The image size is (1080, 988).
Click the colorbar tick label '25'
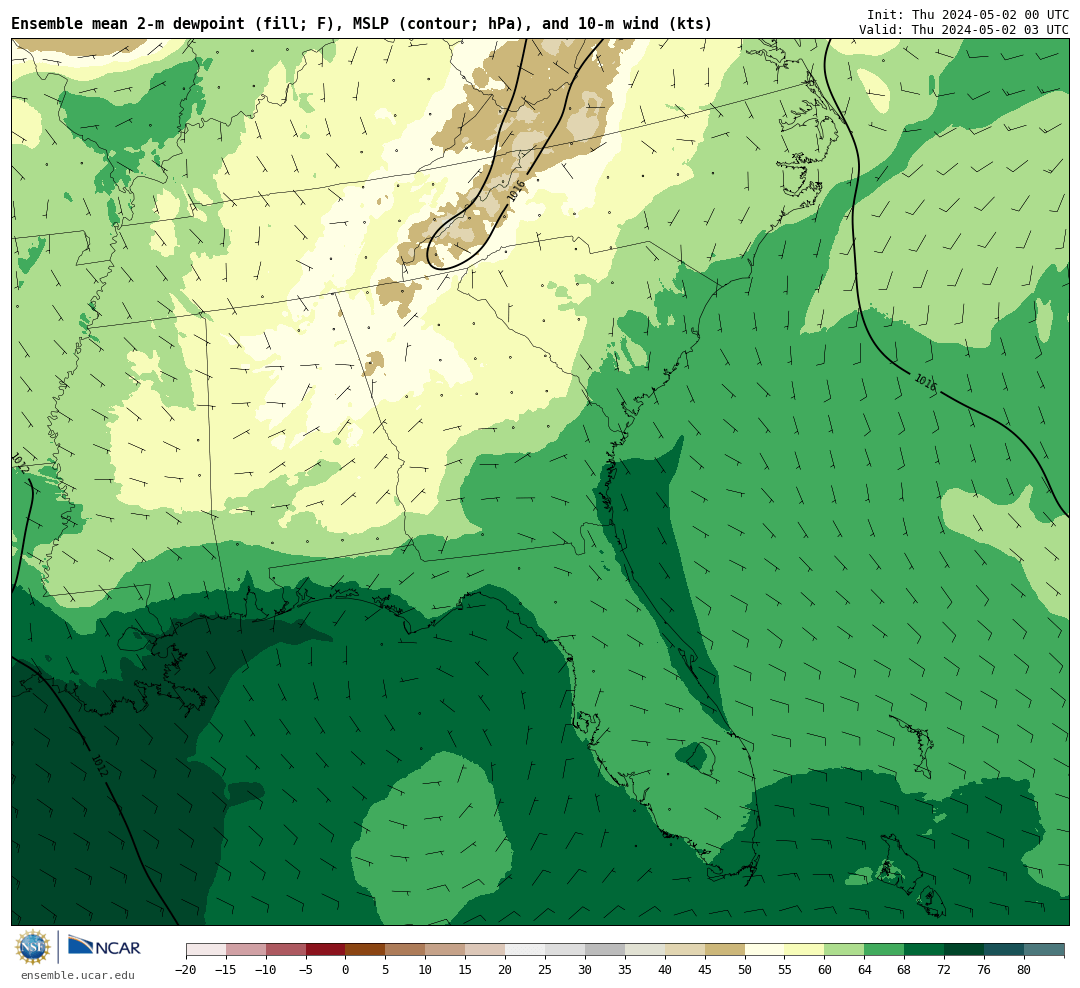point(546,970)
